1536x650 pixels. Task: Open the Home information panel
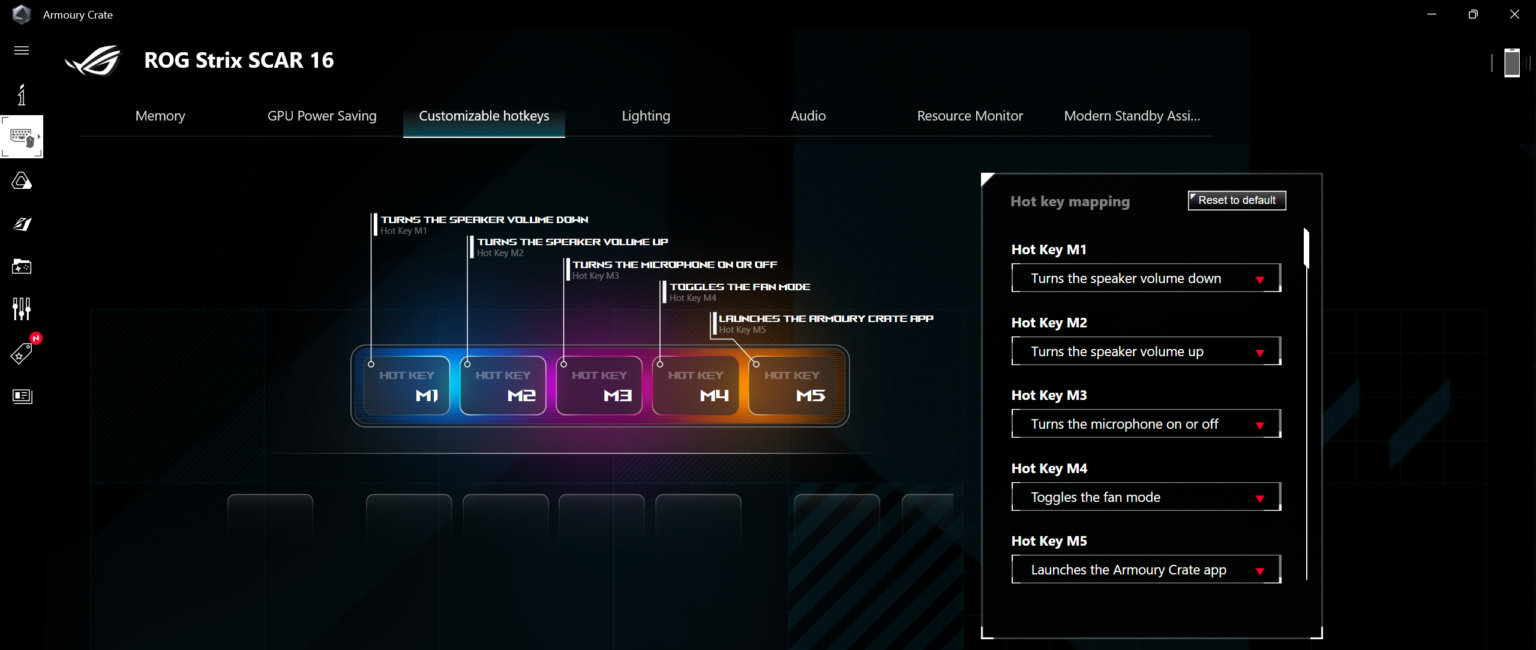point(20,94)
